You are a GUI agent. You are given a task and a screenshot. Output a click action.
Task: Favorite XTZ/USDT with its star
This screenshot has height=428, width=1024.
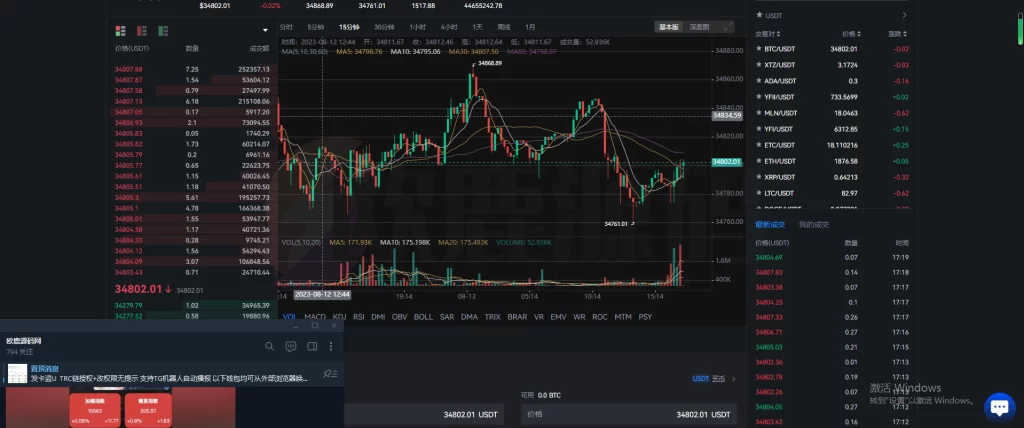pyautogui.click(x=758, y=65)
